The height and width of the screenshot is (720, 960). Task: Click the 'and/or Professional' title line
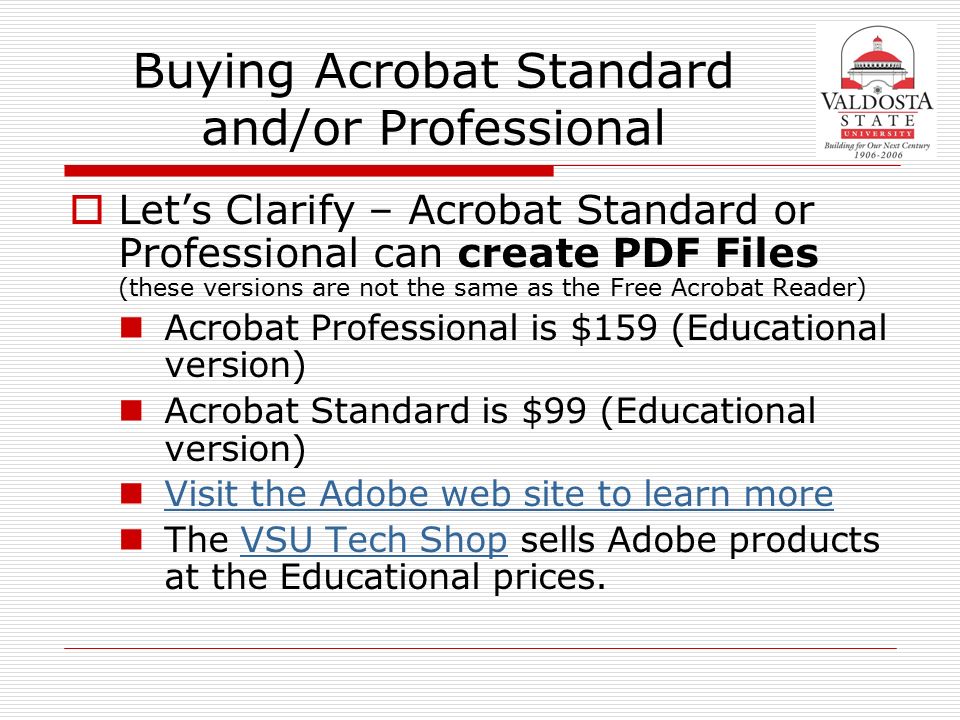[x=433, y=128]
